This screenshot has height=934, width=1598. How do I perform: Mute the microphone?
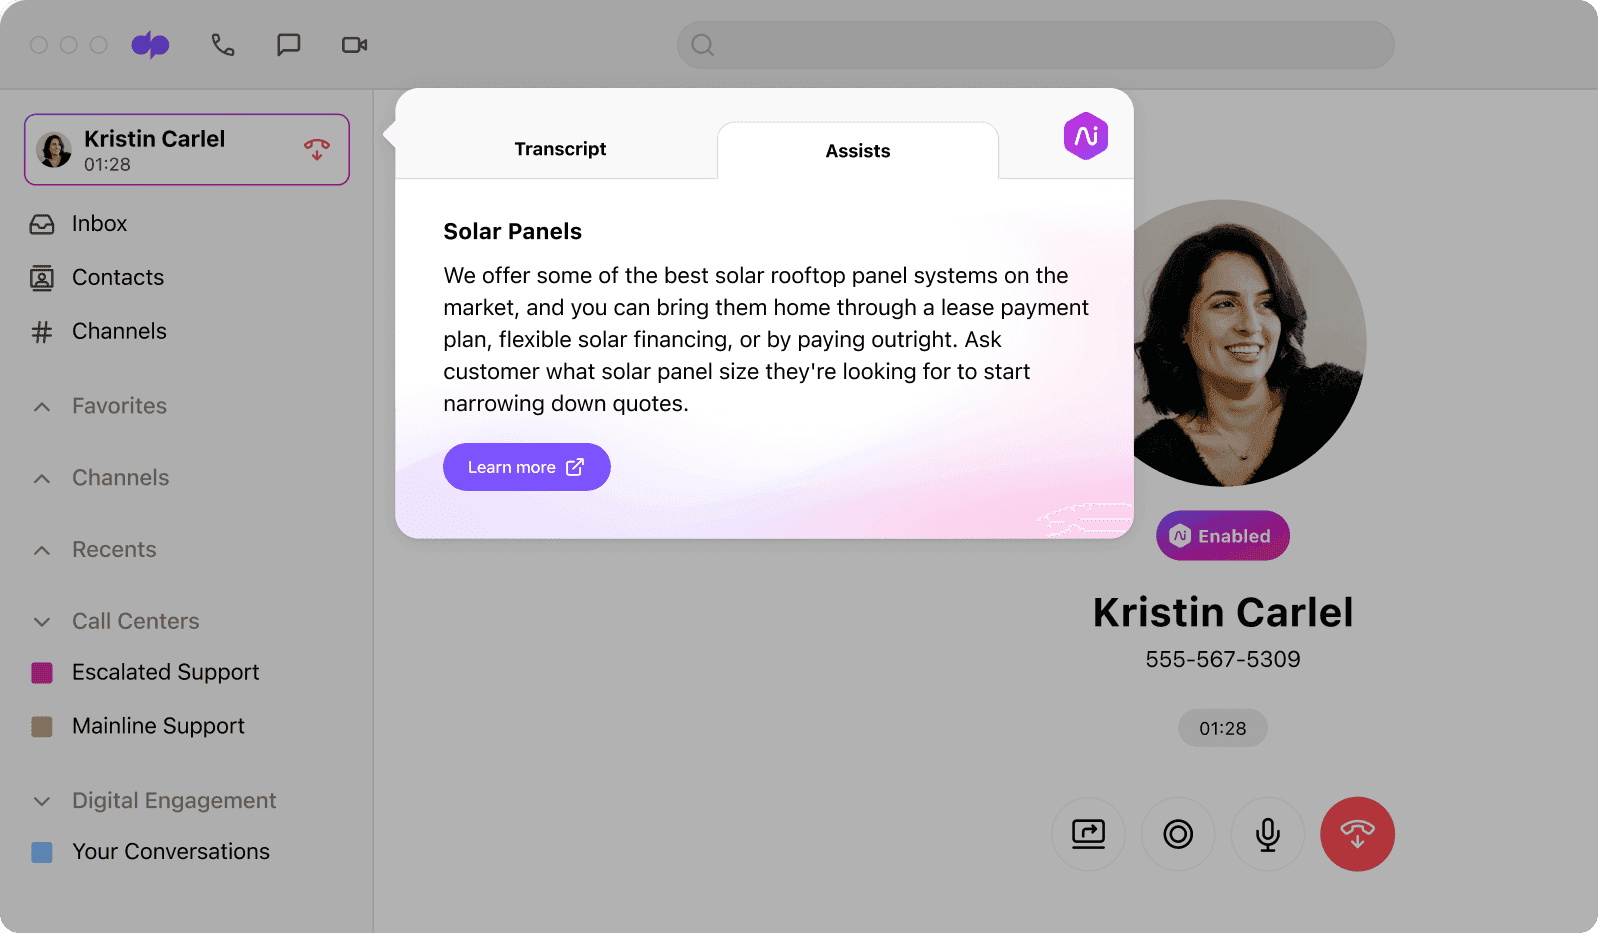[1267, 834]
